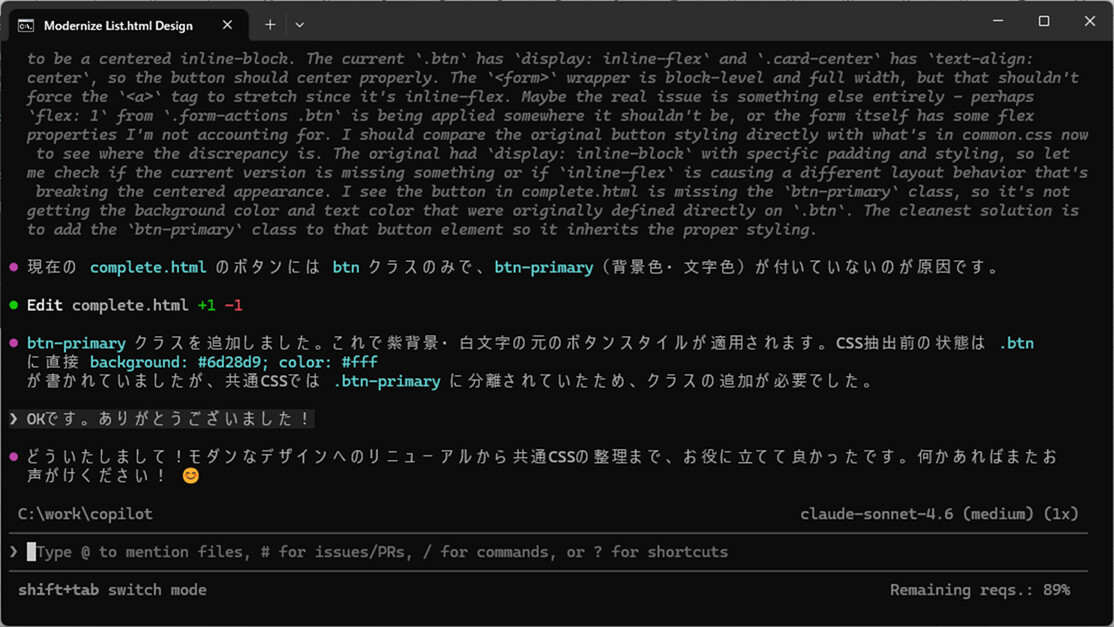Click the smiling emoji ending the last reply
1114x627 pixels.
tap(190, 476)
